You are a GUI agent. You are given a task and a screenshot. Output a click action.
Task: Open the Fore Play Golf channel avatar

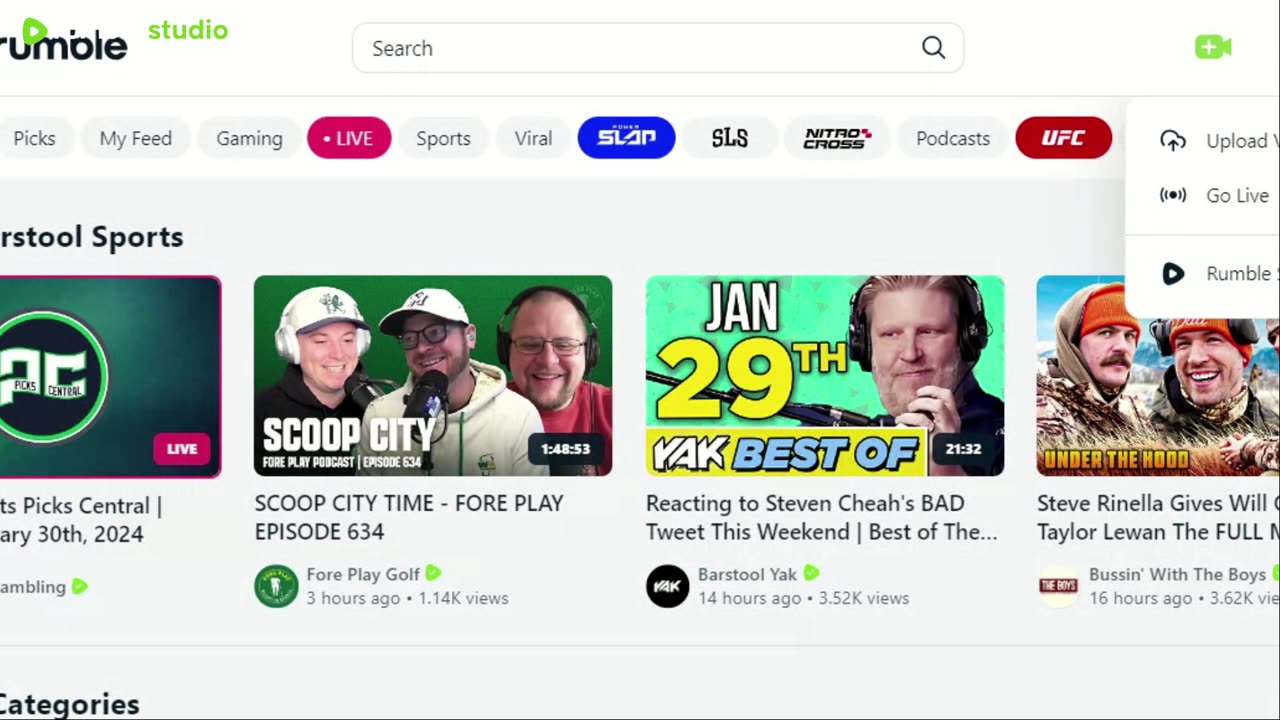point(276,586)
